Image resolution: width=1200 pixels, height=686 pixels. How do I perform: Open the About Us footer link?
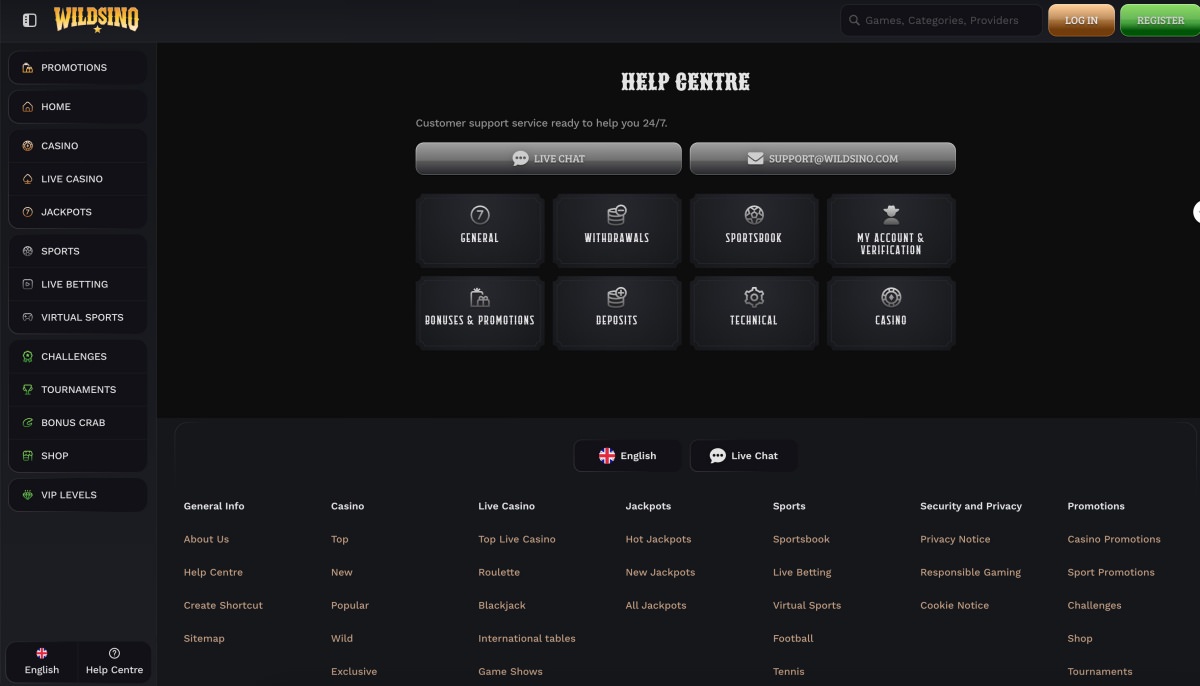[x=206, y=539]
